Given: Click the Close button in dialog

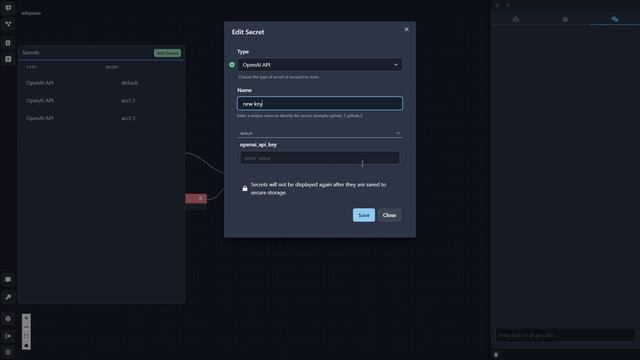Looking at the screenshot, I should [389, 215].
